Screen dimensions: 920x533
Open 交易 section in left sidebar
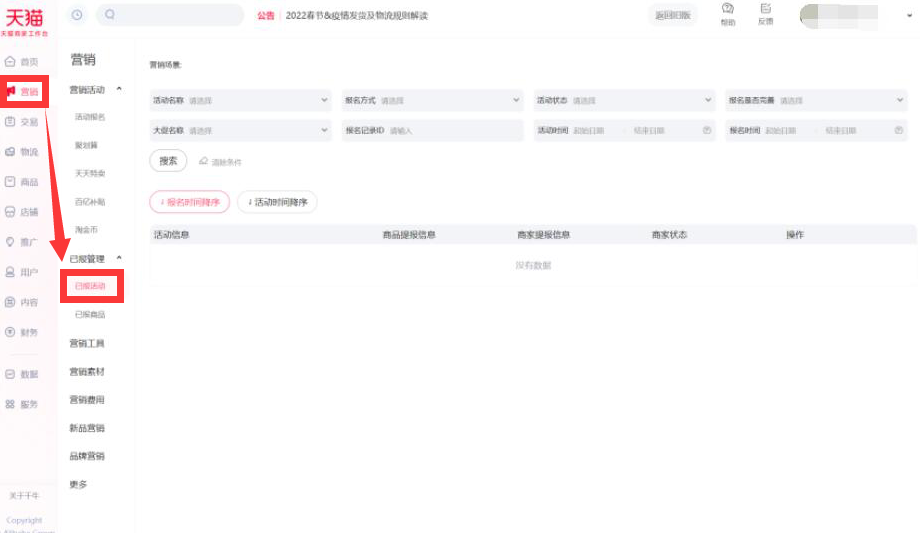click(x=22, y=122)
